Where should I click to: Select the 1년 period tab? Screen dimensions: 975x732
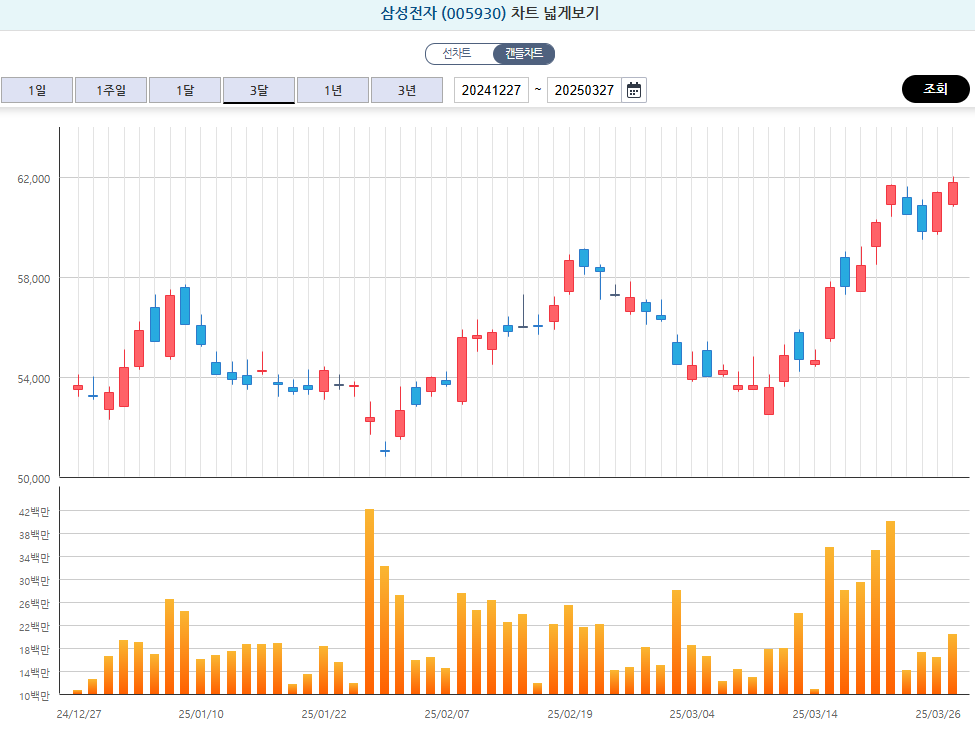pyautogui.click(x=333, y=90)
